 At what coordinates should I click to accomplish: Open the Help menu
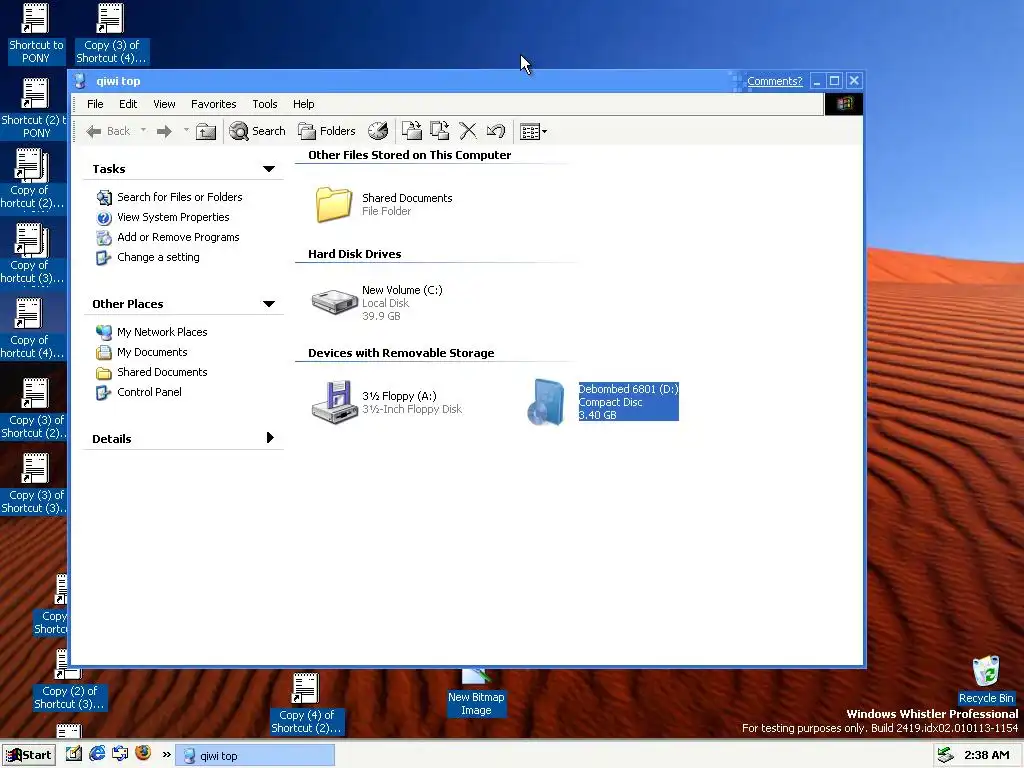[303, 104]
